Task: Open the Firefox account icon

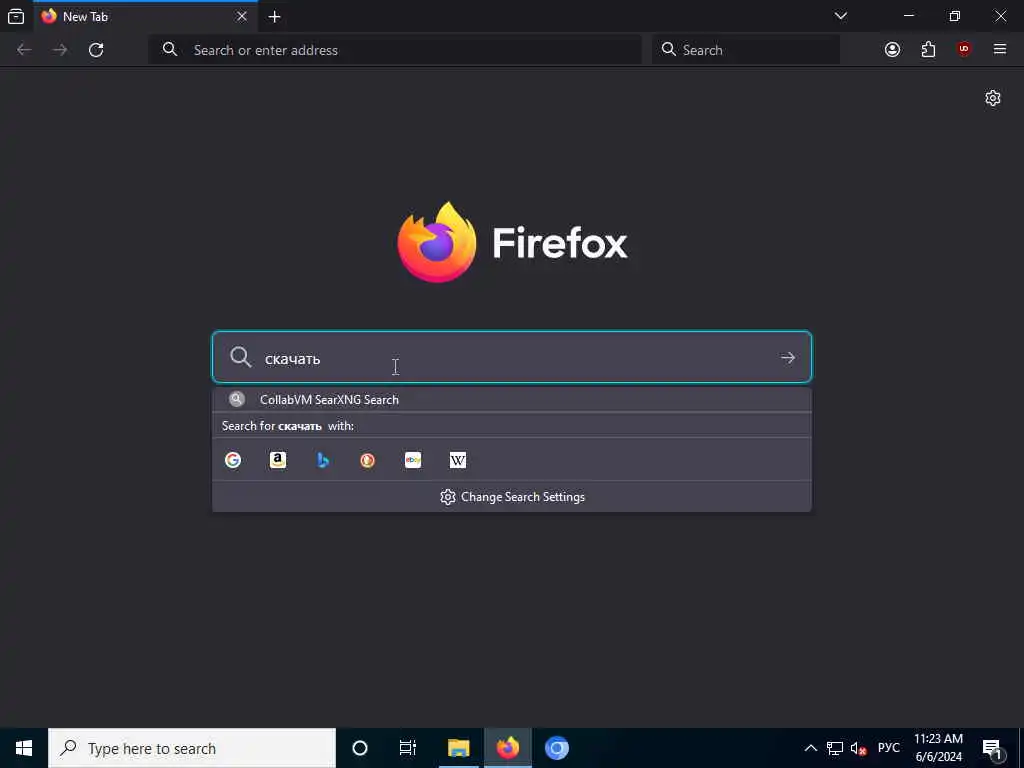Action: [x=892, y=50]
